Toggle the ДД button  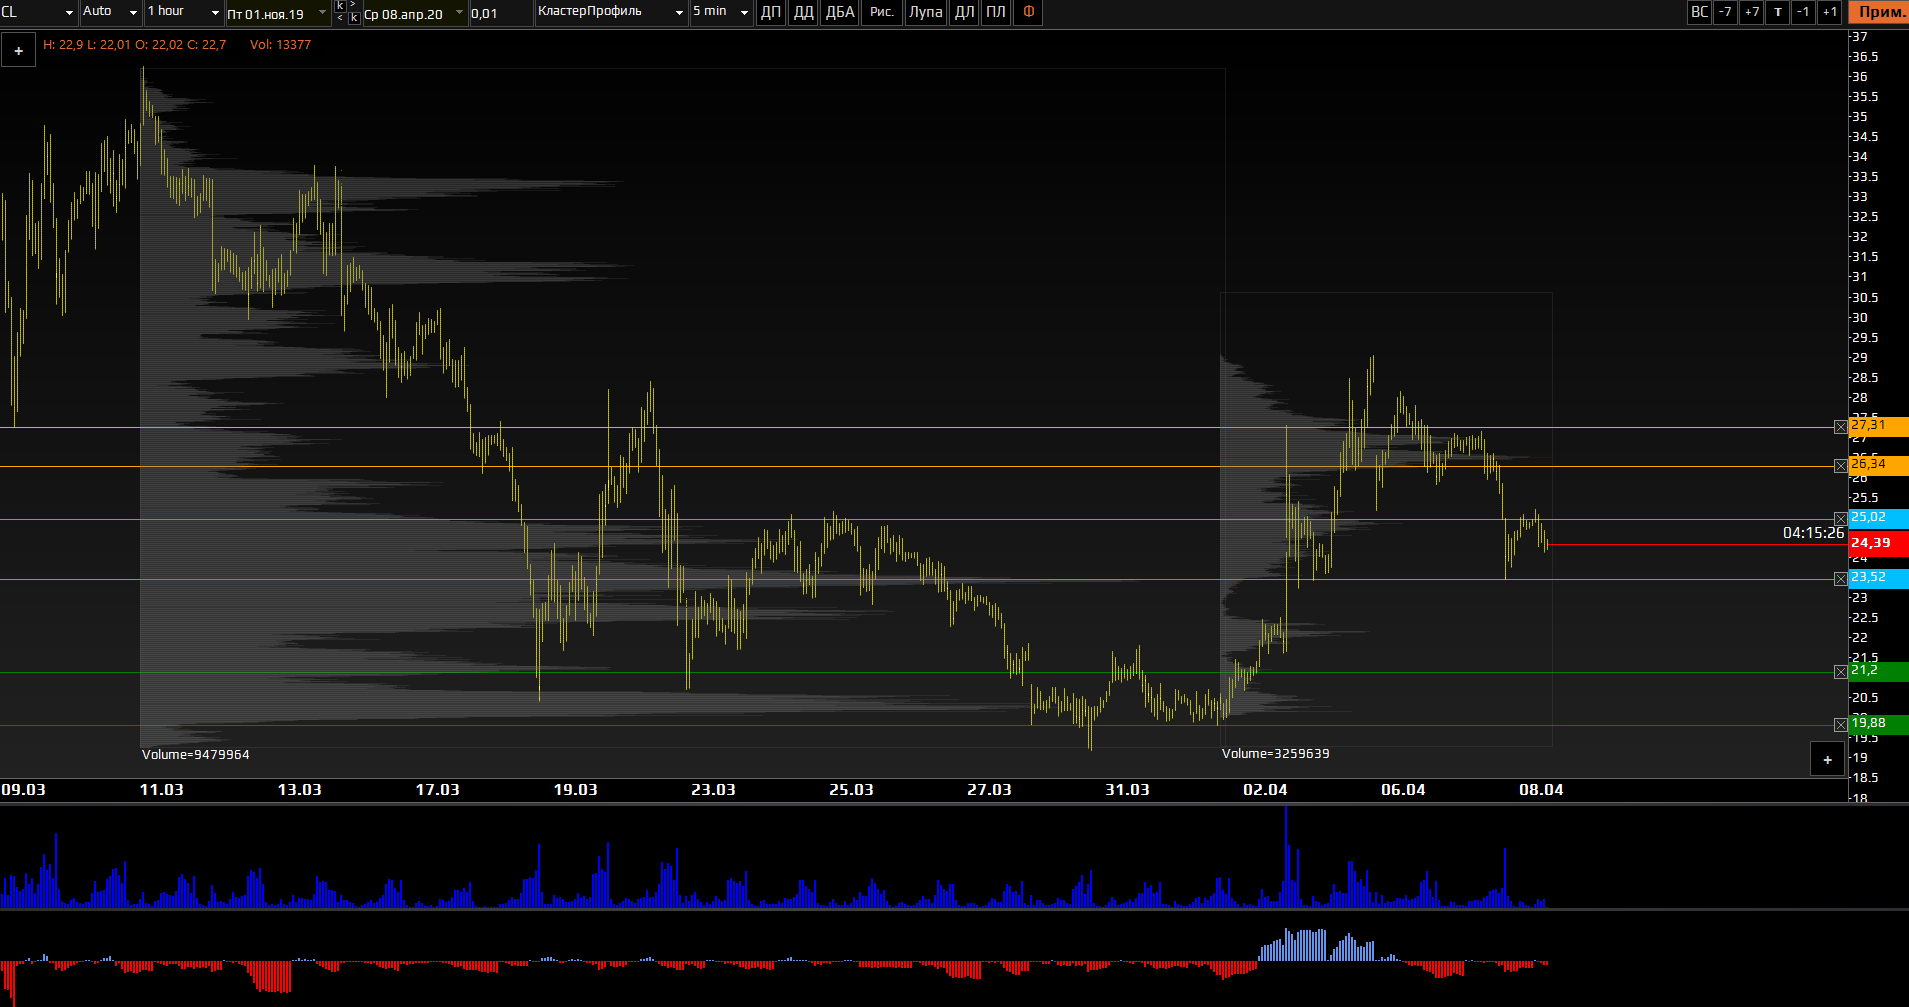coord(803,12)
